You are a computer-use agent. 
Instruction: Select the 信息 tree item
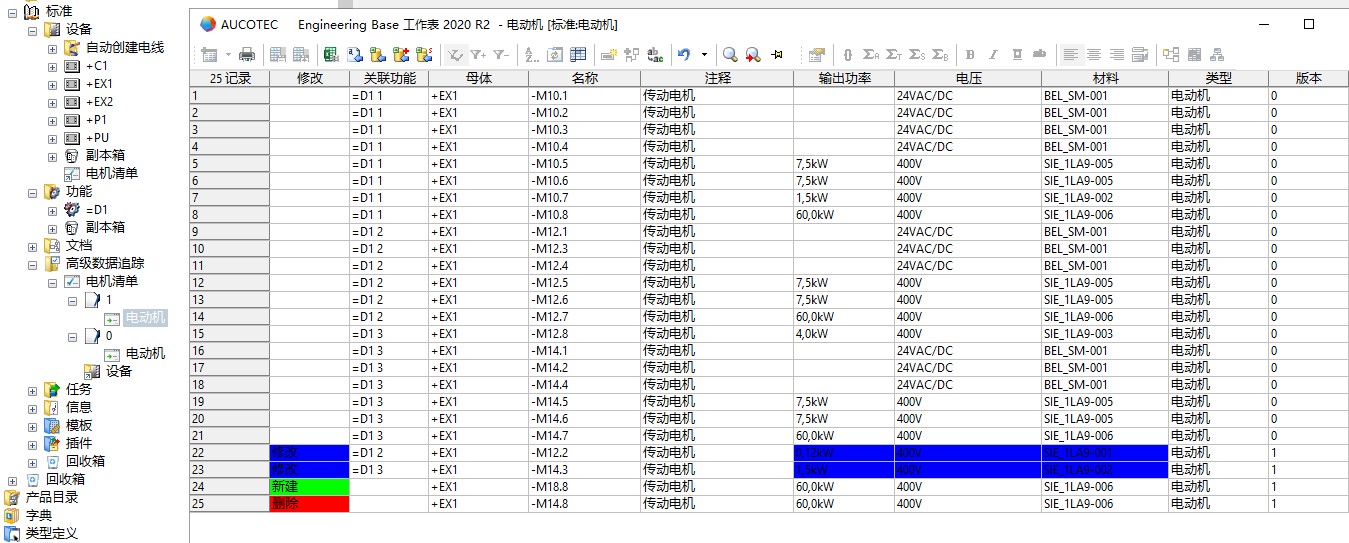tap(79, 407)
